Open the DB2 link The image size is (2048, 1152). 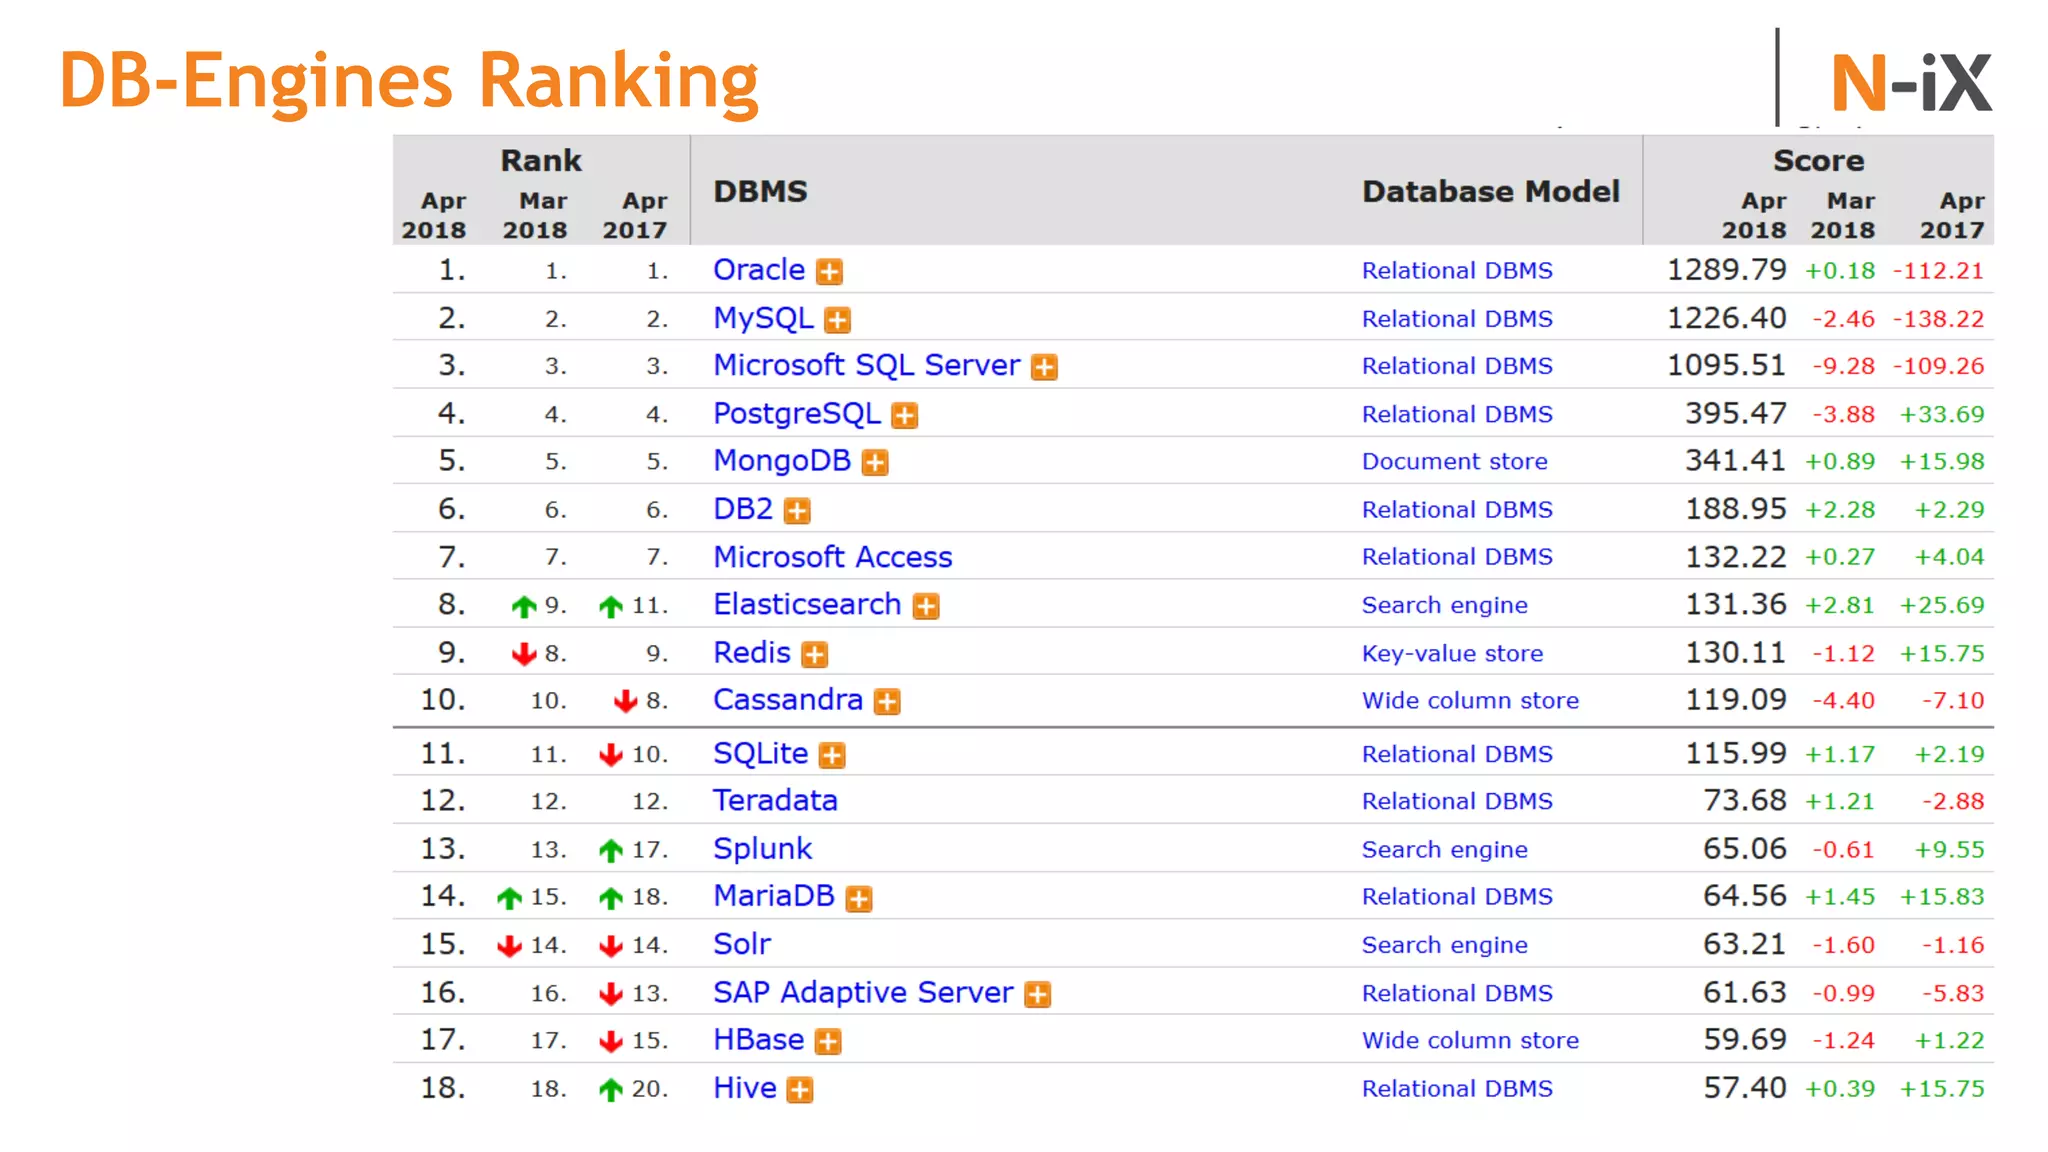pyautogui.click(x=743, y=509)
